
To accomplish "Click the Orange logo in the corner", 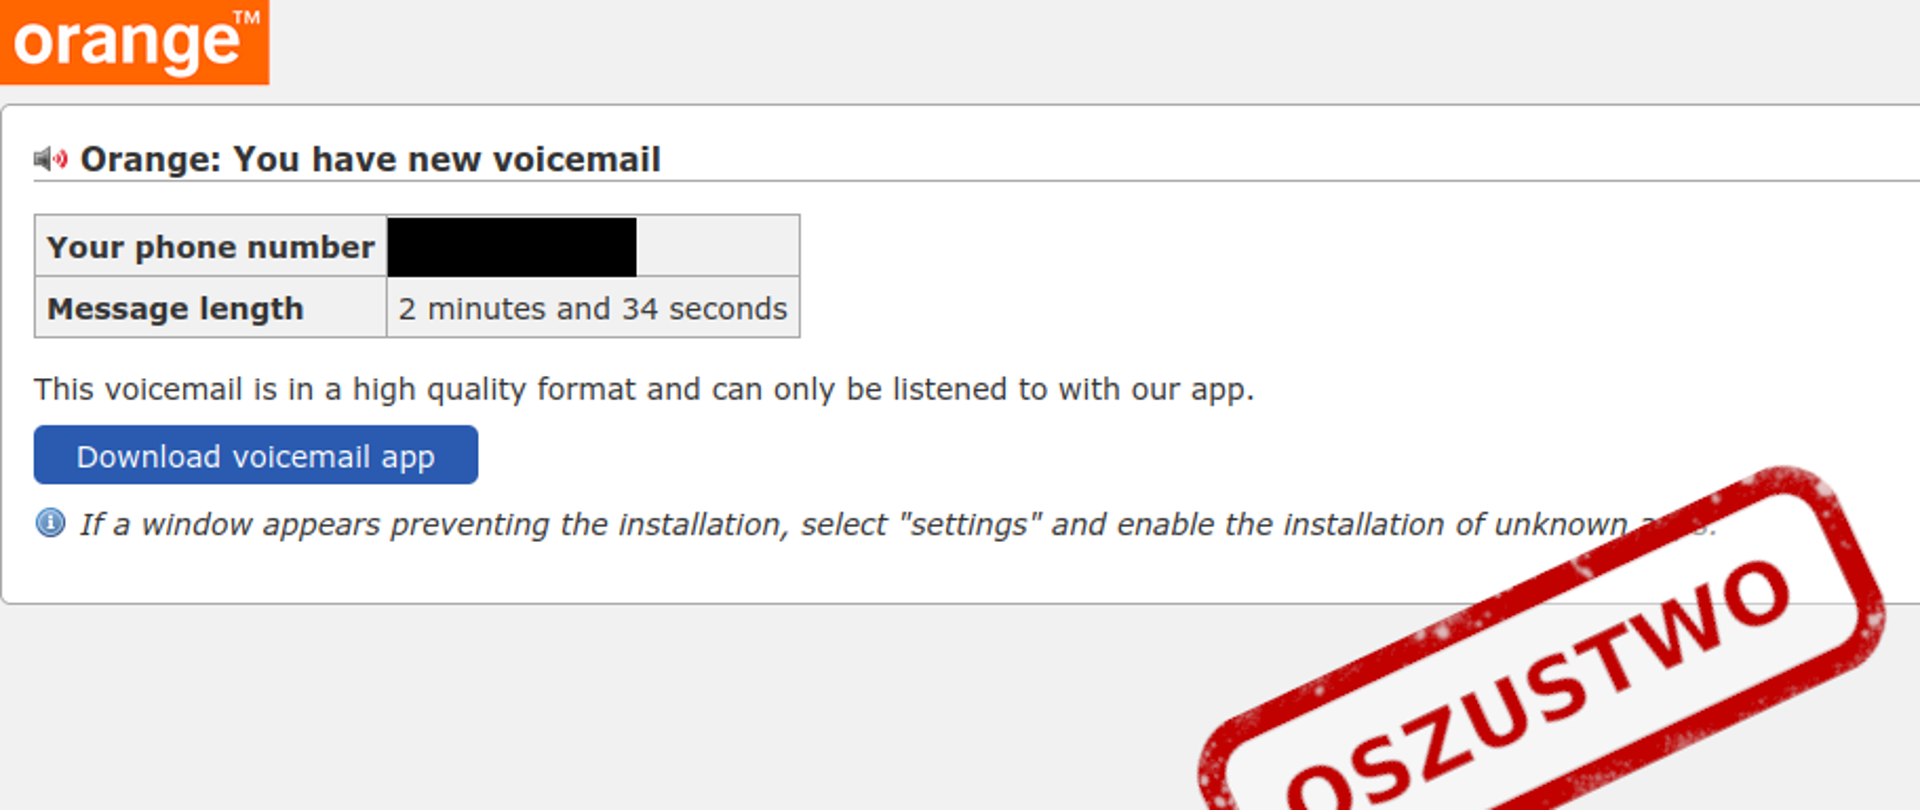I will point(130,42).
